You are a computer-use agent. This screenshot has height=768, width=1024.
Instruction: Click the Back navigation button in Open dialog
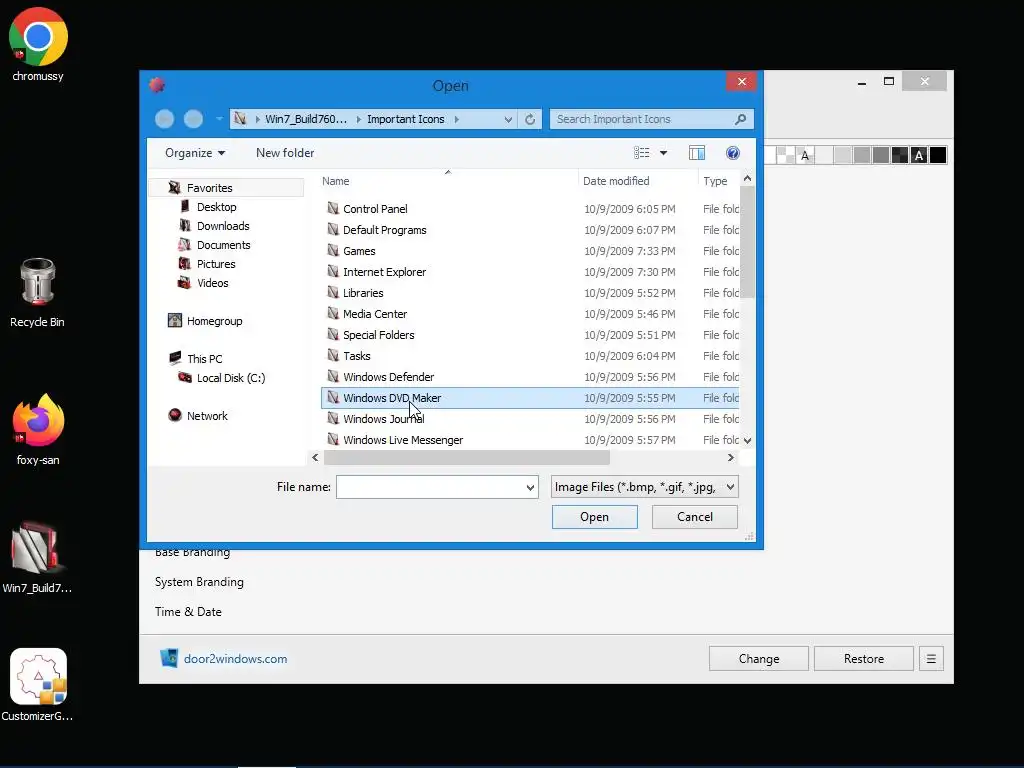pos(165,119)
